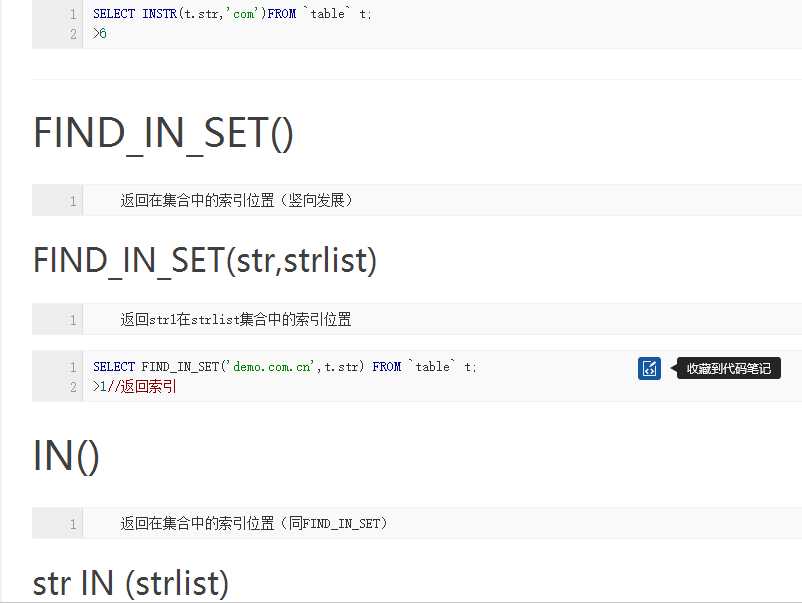Click the str IN (strlist) subheading
The image size is (802, 603).
coord(131,583)
